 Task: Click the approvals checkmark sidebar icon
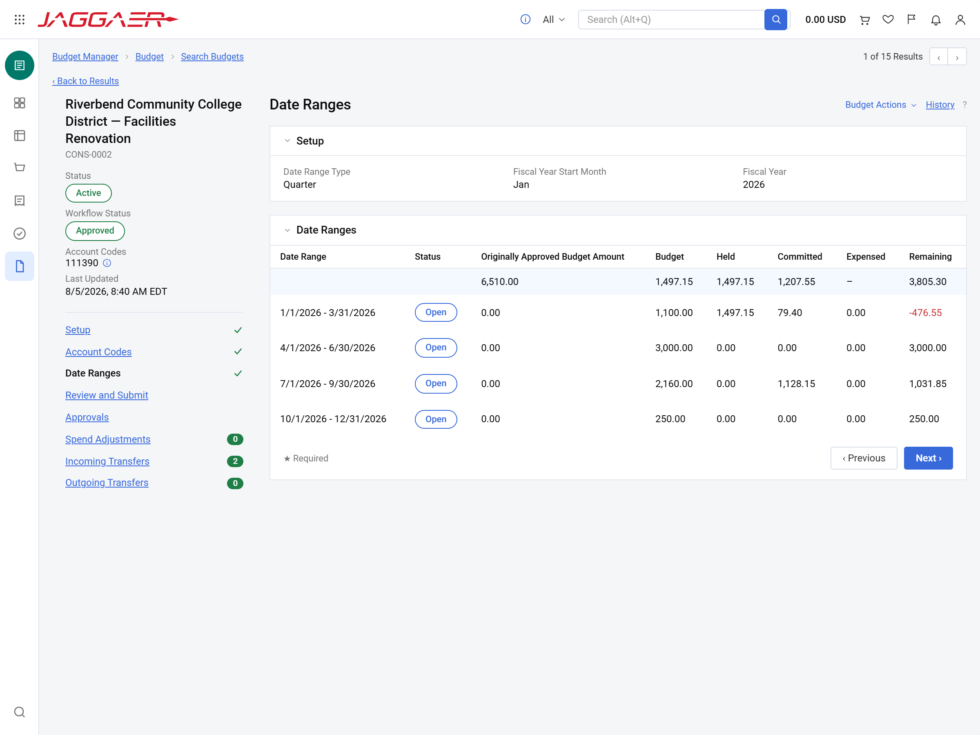(19, 234)
